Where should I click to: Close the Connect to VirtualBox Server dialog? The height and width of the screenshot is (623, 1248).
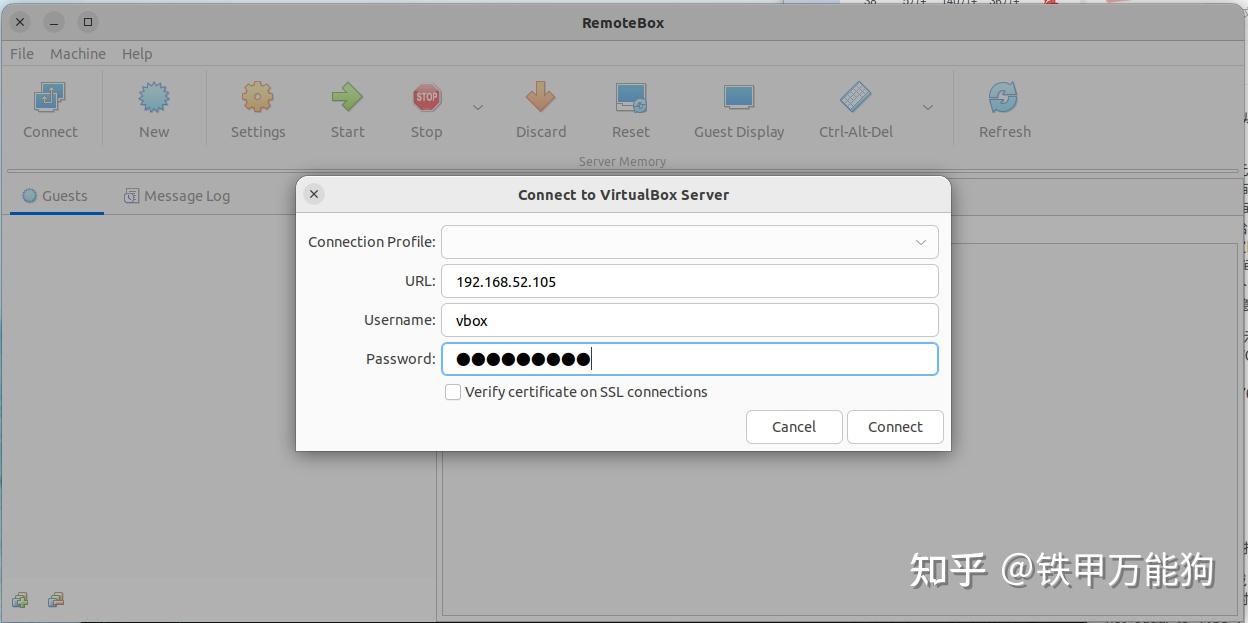pos(314,194)
